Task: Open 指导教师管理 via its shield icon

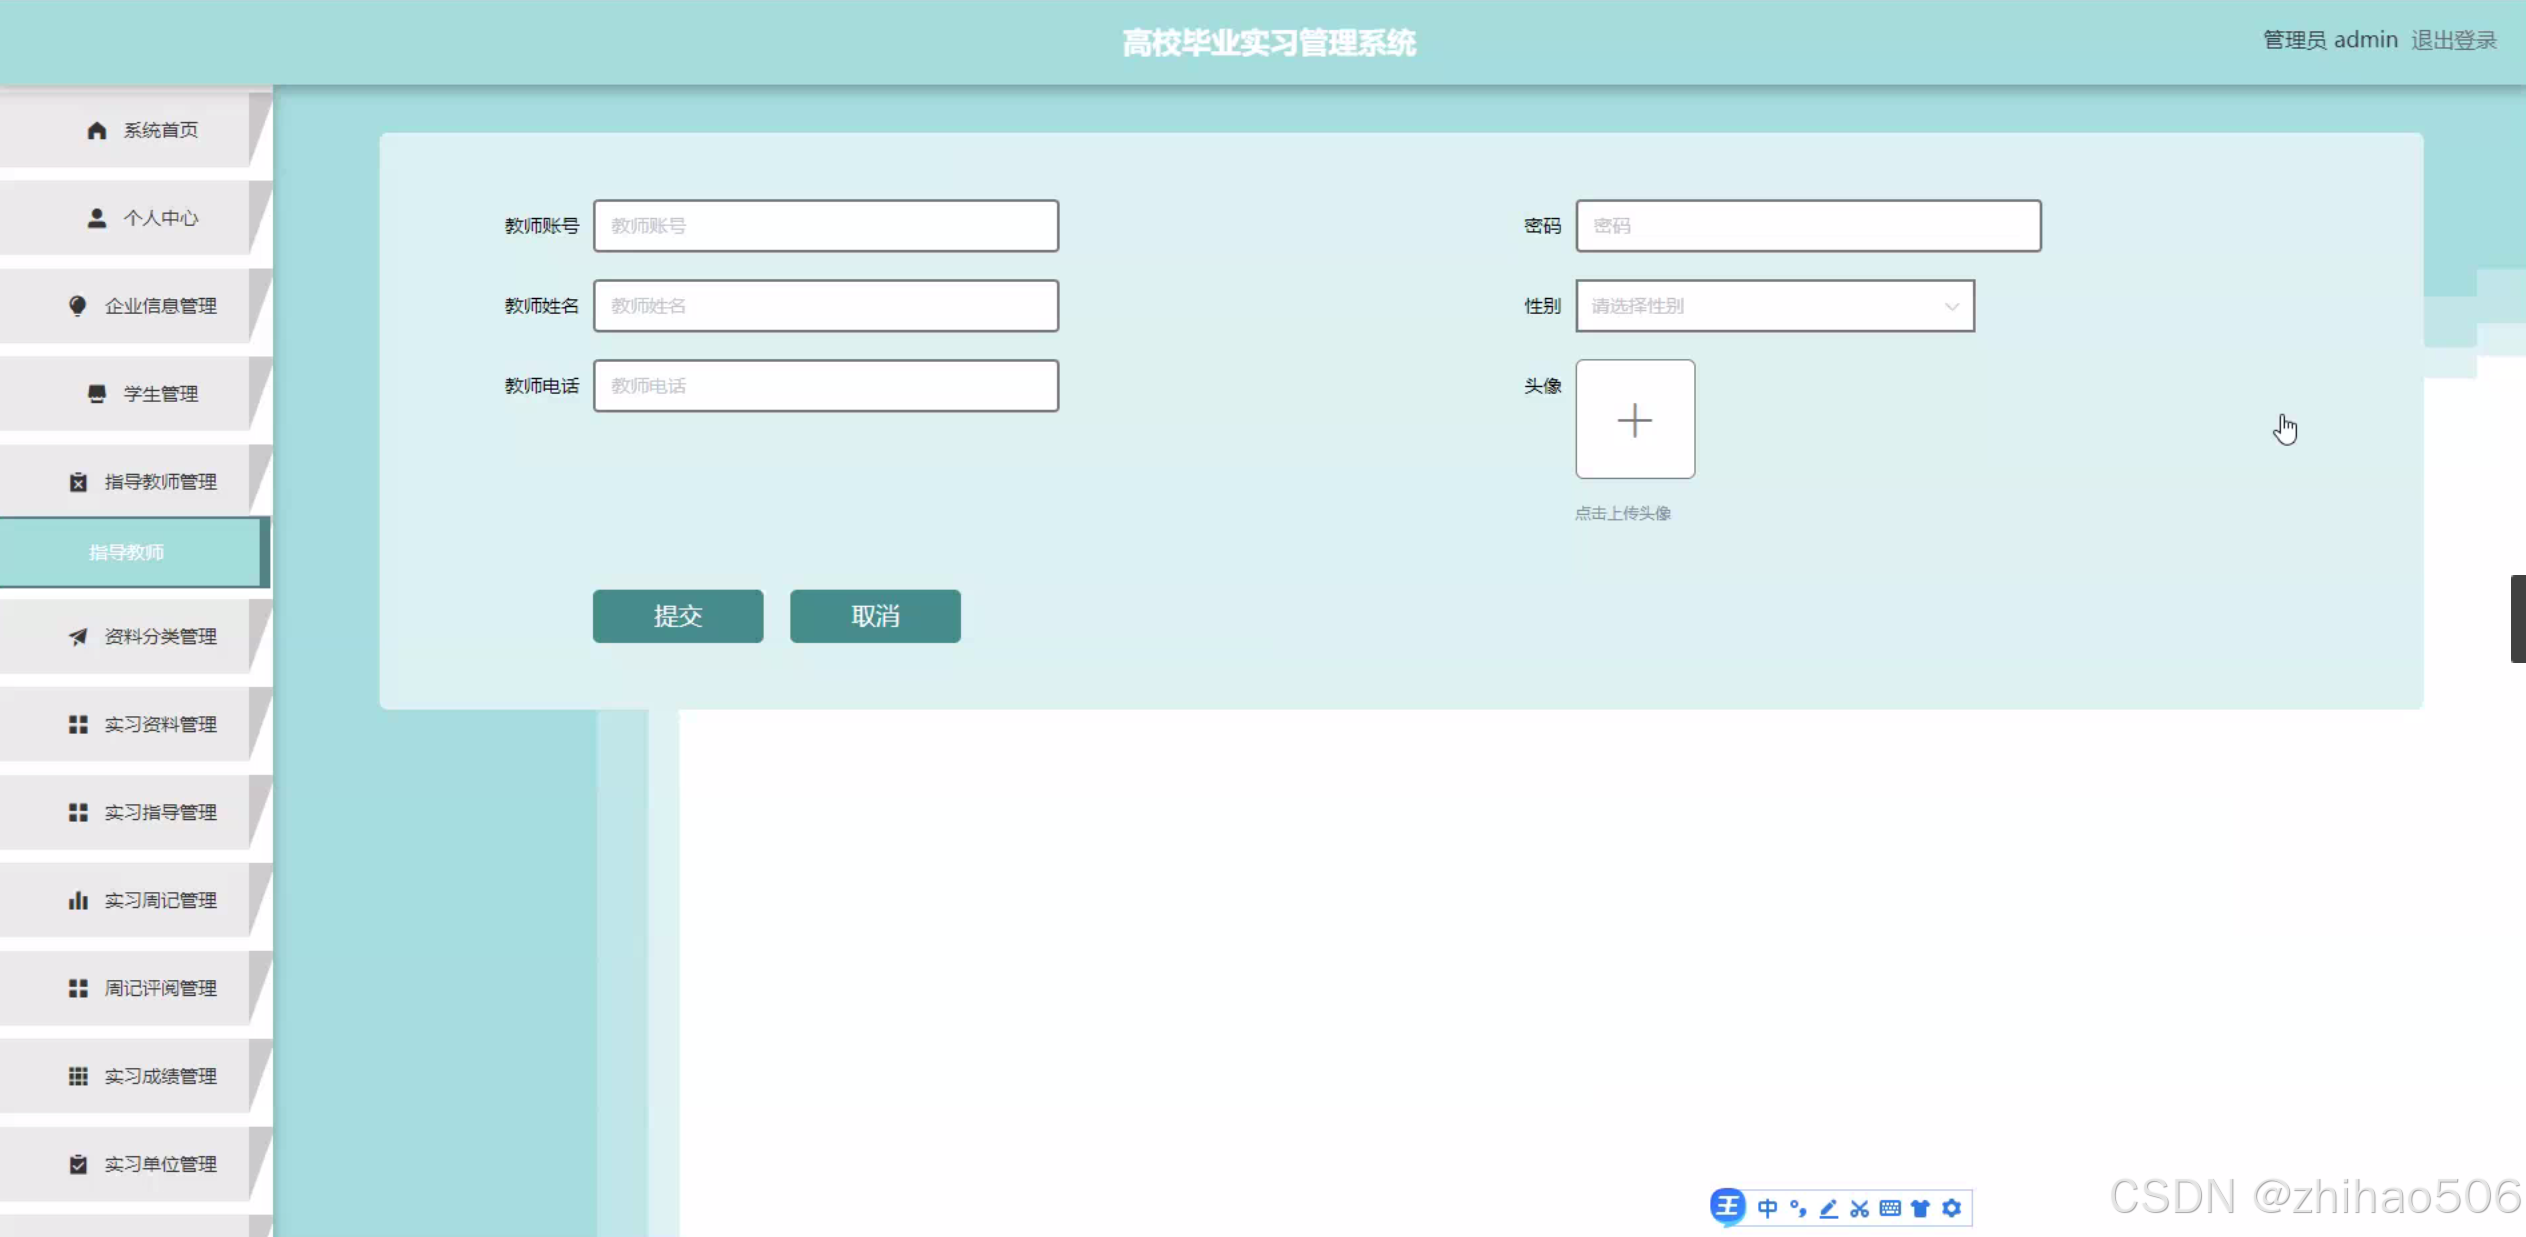Action: coord(78,481)
